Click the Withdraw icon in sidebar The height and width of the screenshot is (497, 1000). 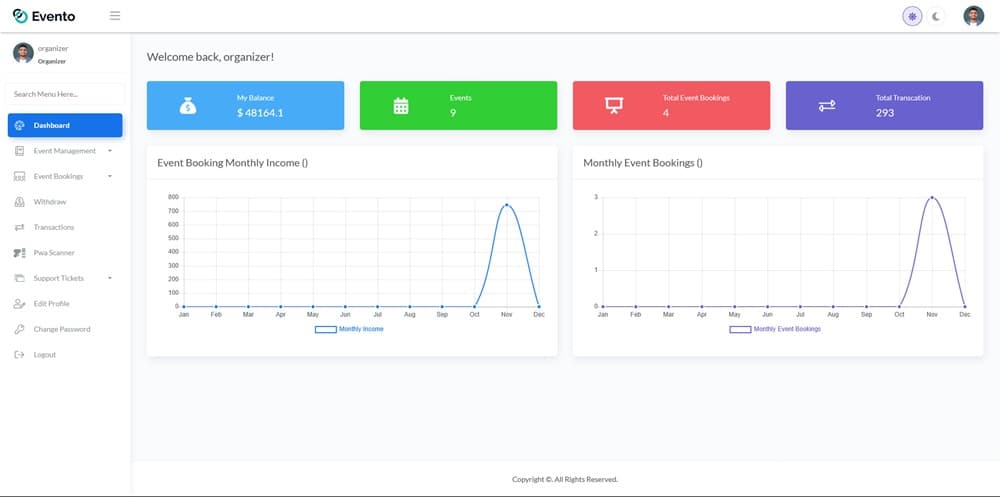click(x=20, y=202)
